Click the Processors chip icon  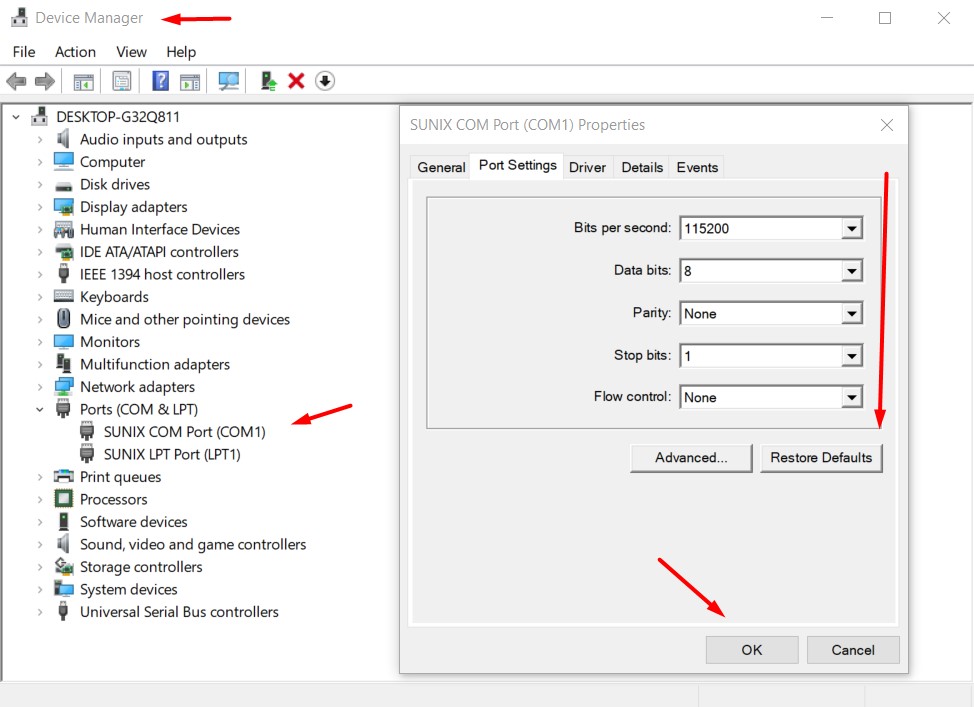pyautogui.click(x=63, y=499)
